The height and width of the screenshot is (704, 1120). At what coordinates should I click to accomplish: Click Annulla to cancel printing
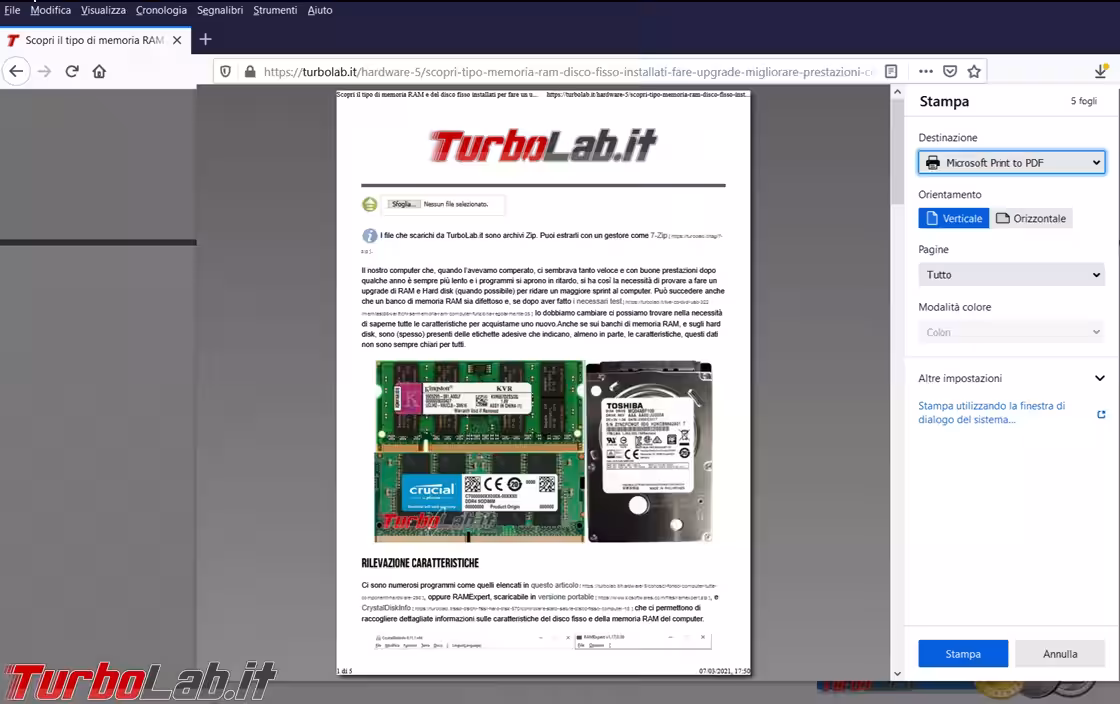coord(1060,654)
